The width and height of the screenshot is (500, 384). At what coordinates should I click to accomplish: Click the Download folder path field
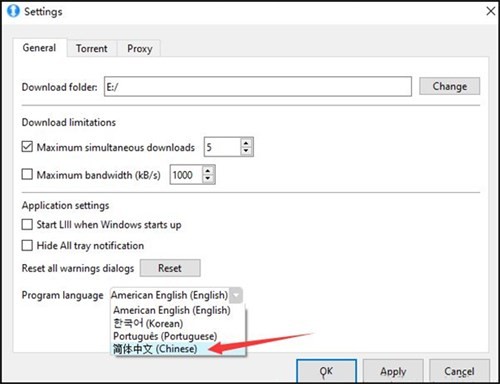click(258, 87)
